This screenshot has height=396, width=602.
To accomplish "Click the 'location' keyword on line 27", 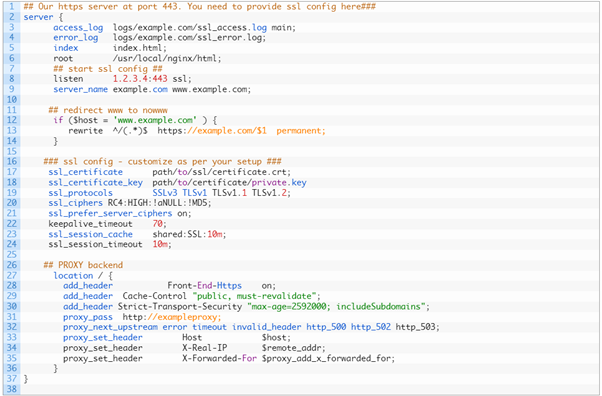I will tap(73, 275).
